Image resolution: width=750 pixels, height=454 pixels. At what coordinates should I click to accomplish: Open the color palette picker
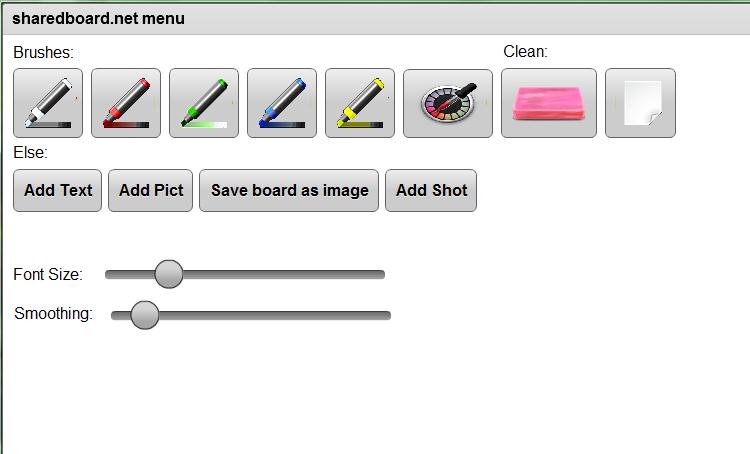(x=448, y=103)
